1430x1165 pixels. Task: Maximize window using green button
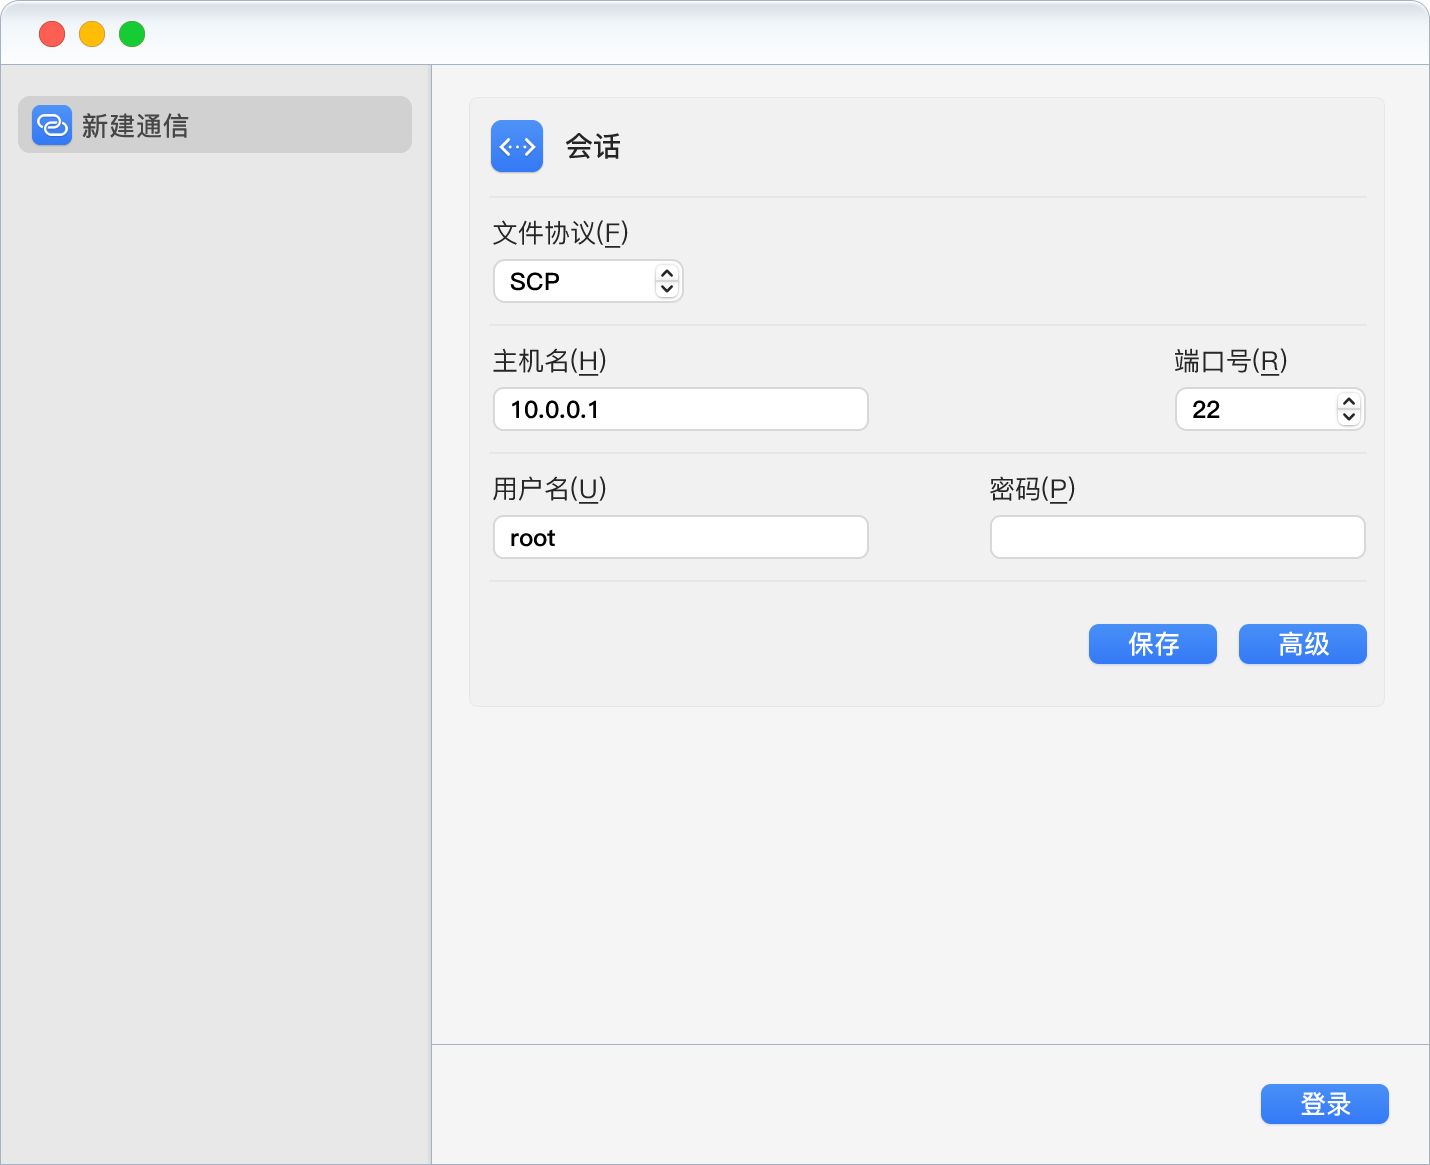[x=132, y=34]
